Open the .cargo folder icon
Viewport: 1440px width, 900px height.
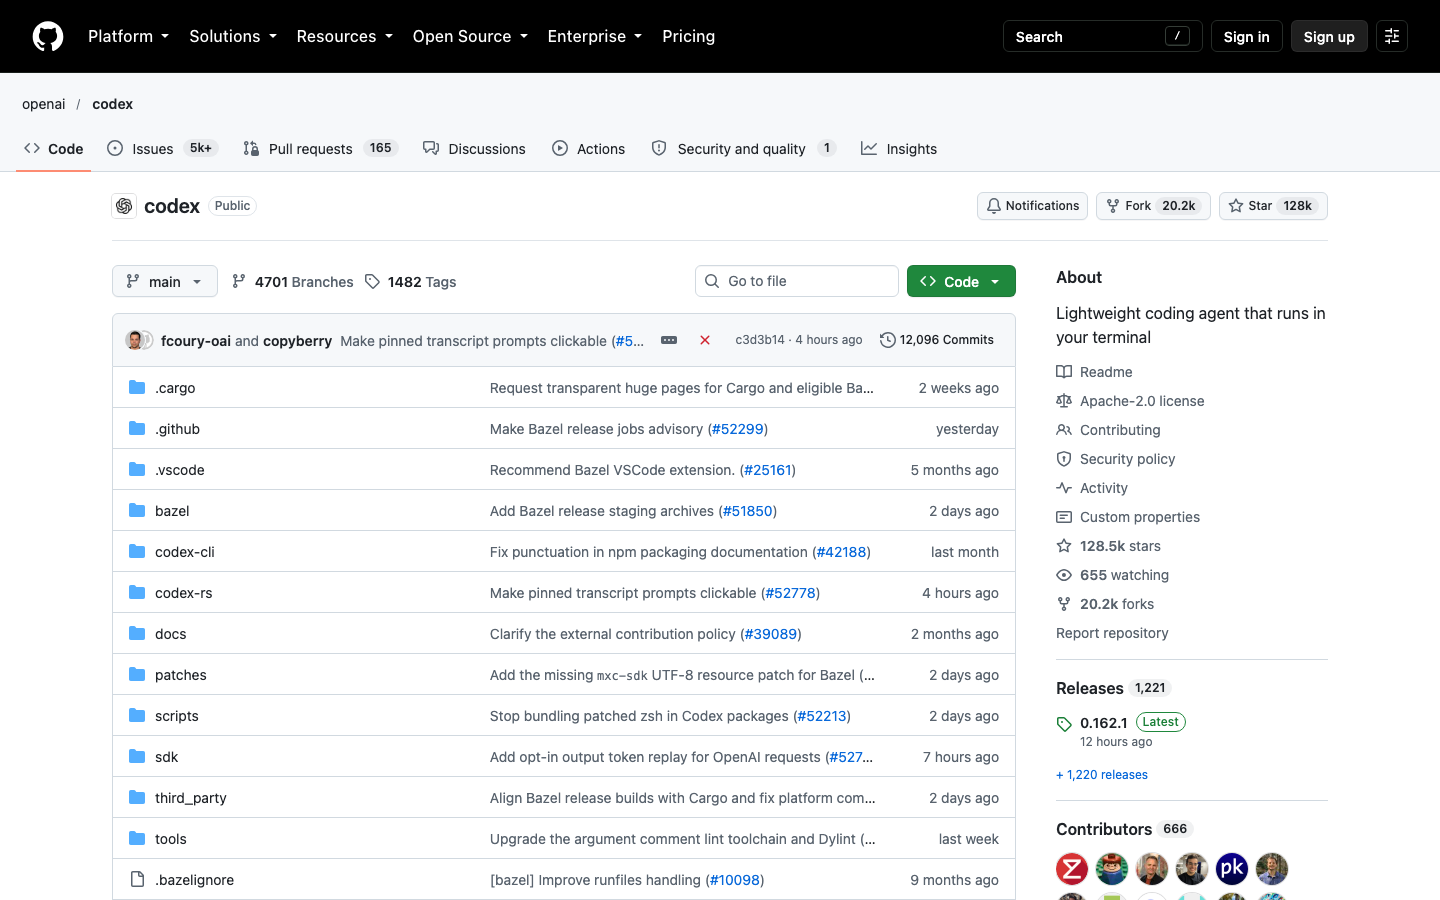pos(137,388)
